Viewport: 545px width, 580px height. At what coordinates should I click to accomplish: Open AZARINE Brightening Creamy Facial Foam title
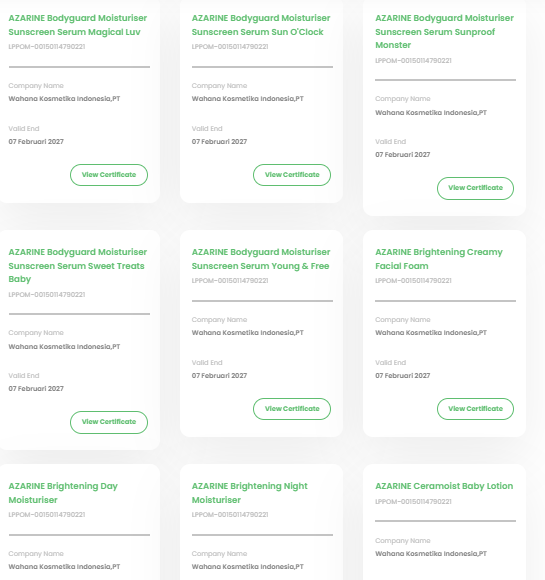pyautogui.click(x=439, y=259)
